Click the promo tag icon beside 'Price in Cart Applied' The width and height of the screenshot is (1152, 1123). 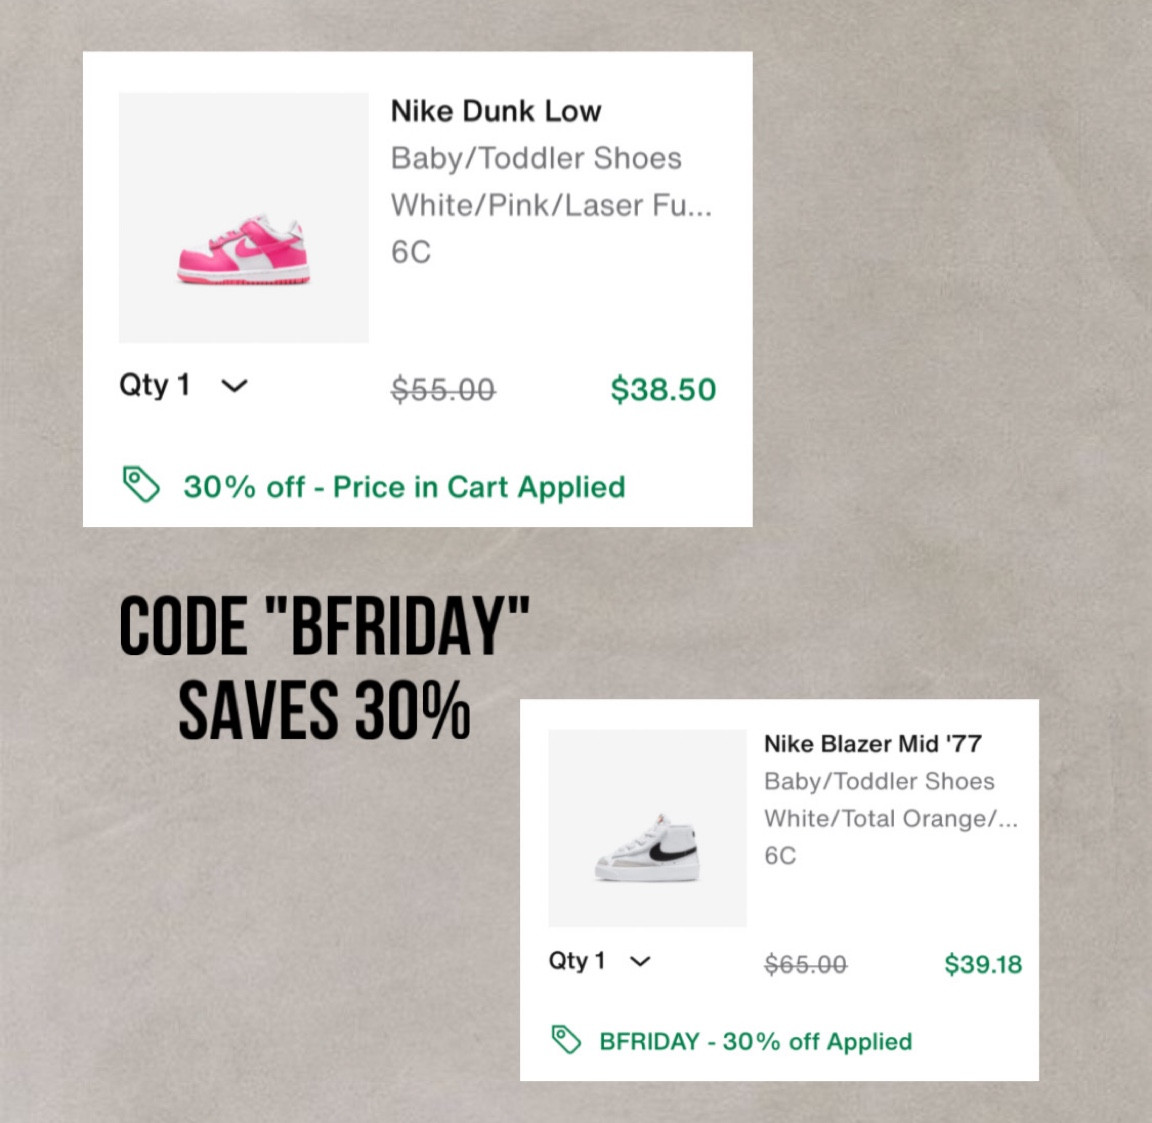point(141,484)
